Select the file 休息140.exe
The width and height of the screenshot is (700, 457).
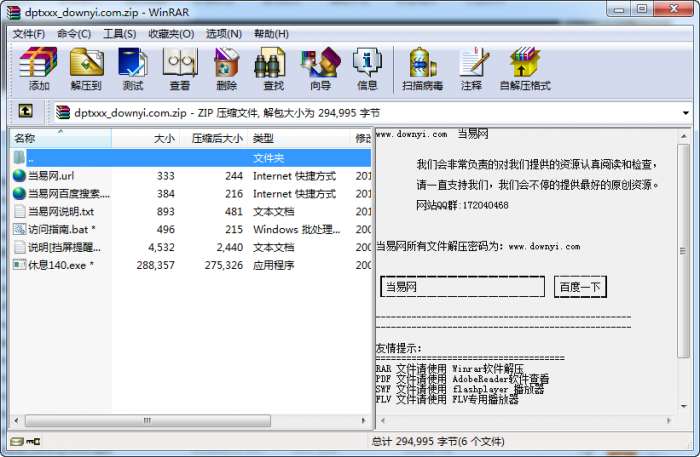tap(61, 265)
